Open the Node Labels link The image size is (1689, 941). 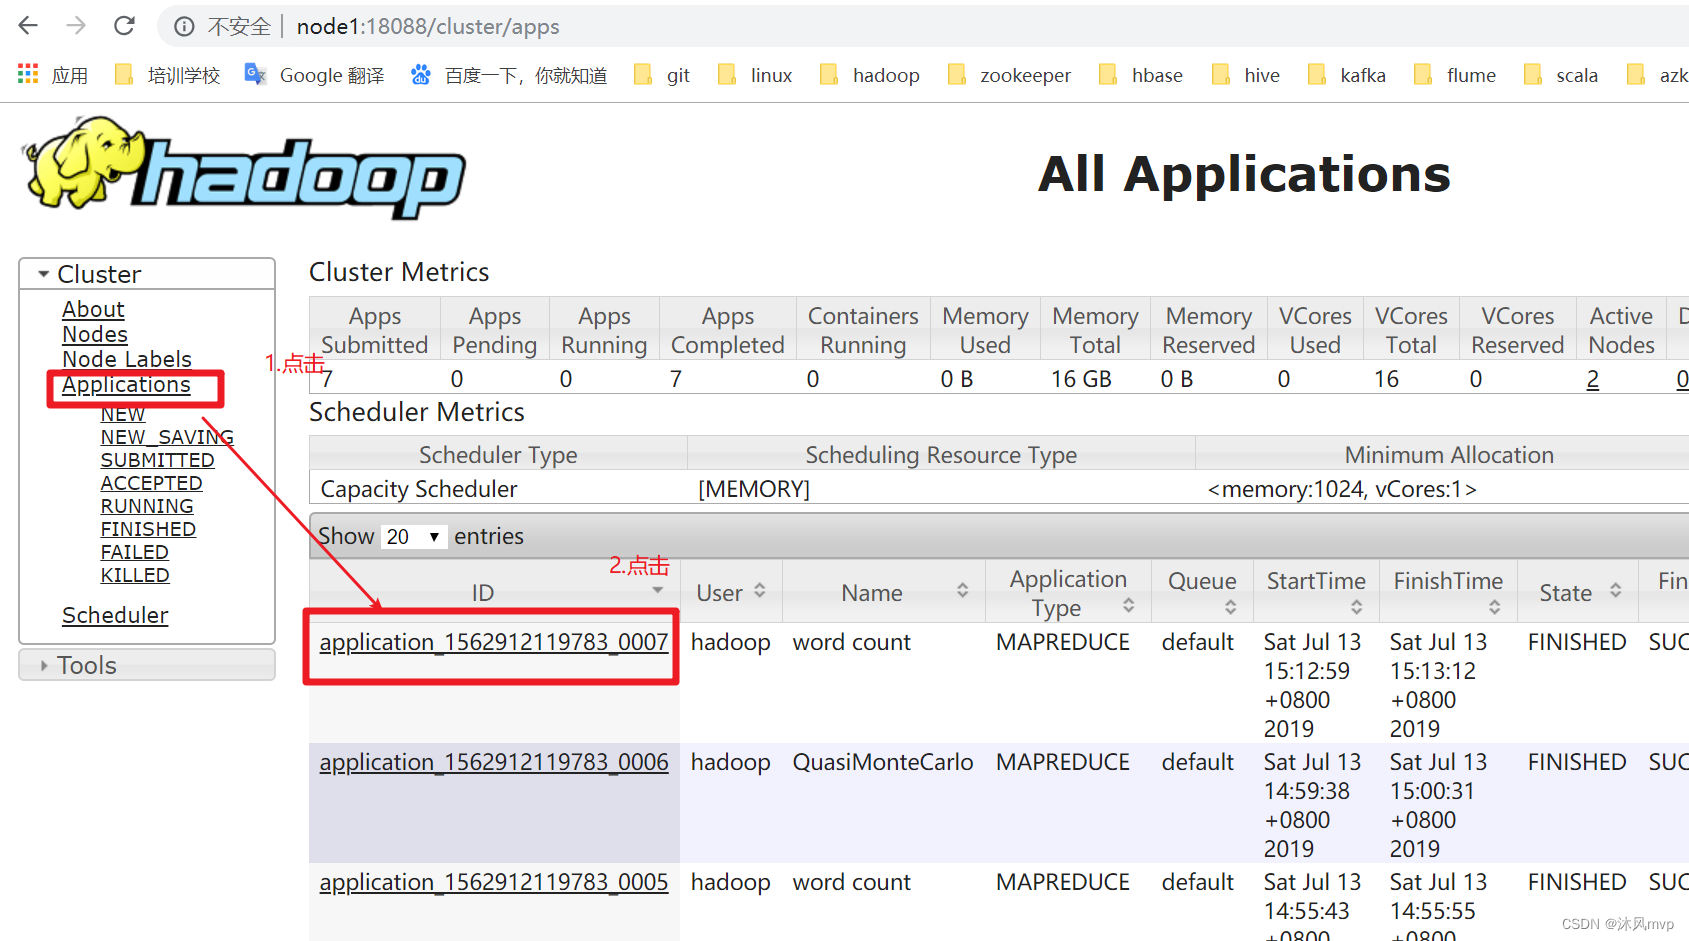[127, 360]
